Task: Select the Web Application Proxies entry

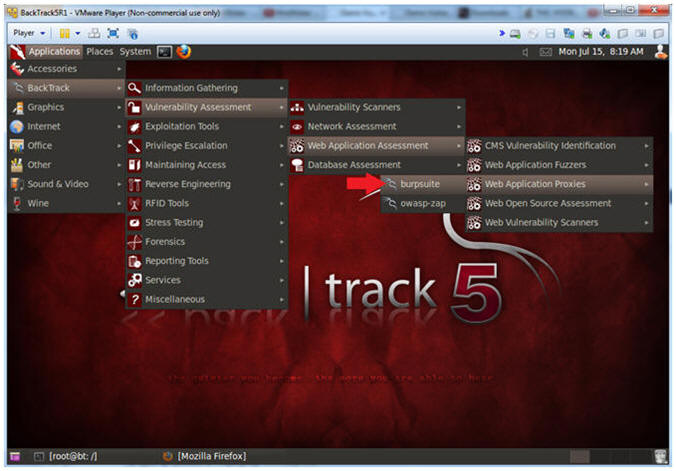Action: 559,184
